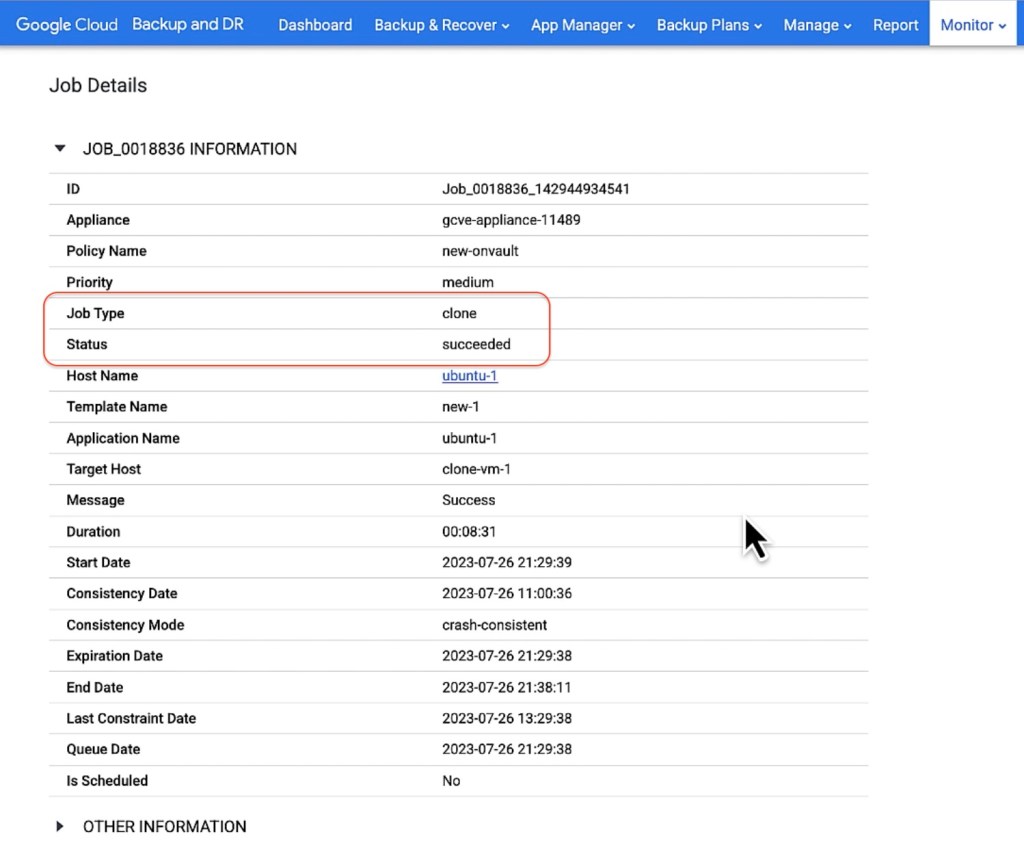Click the 00:08:31 duration value
1024x849 pixels.
pos(470,532)
